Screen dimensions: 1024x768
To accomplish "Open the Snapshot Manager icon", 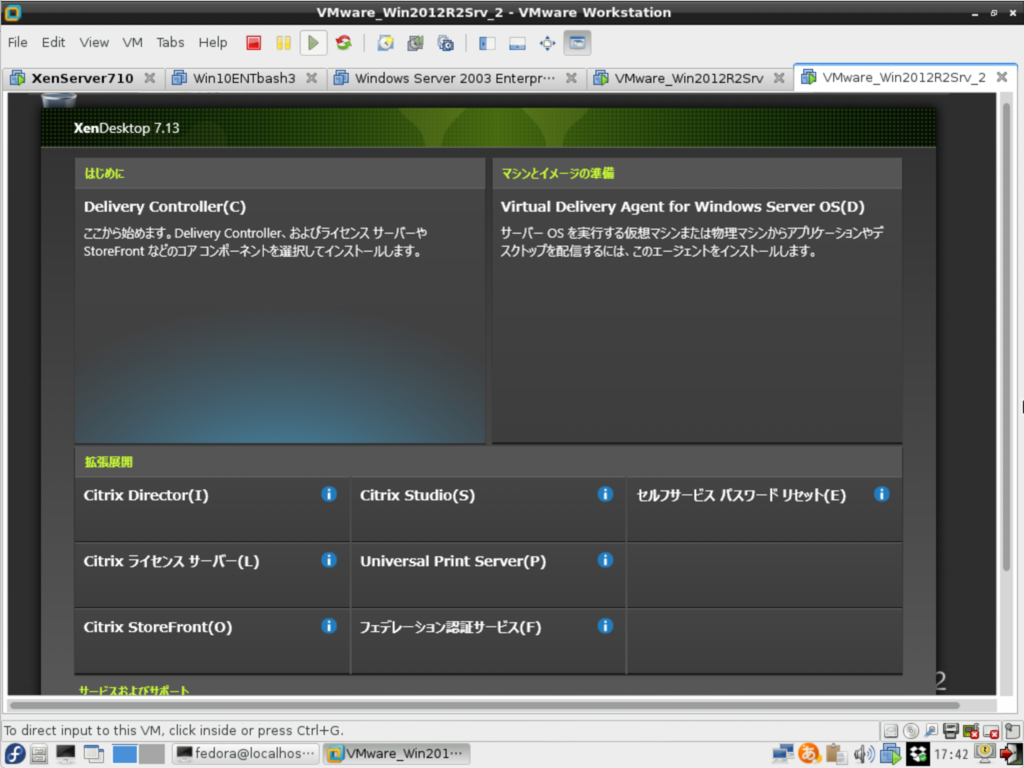I will [445, 43].
